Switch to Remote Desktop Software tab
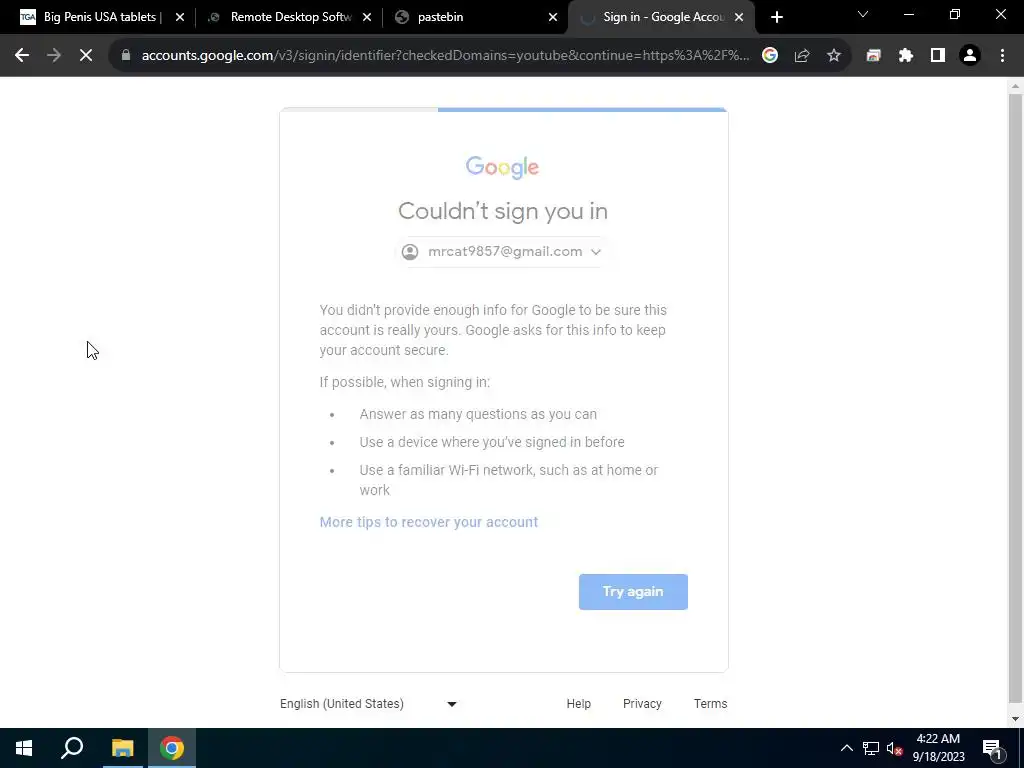This screenshot has width=1024, height=768. [x=289, y=17]
